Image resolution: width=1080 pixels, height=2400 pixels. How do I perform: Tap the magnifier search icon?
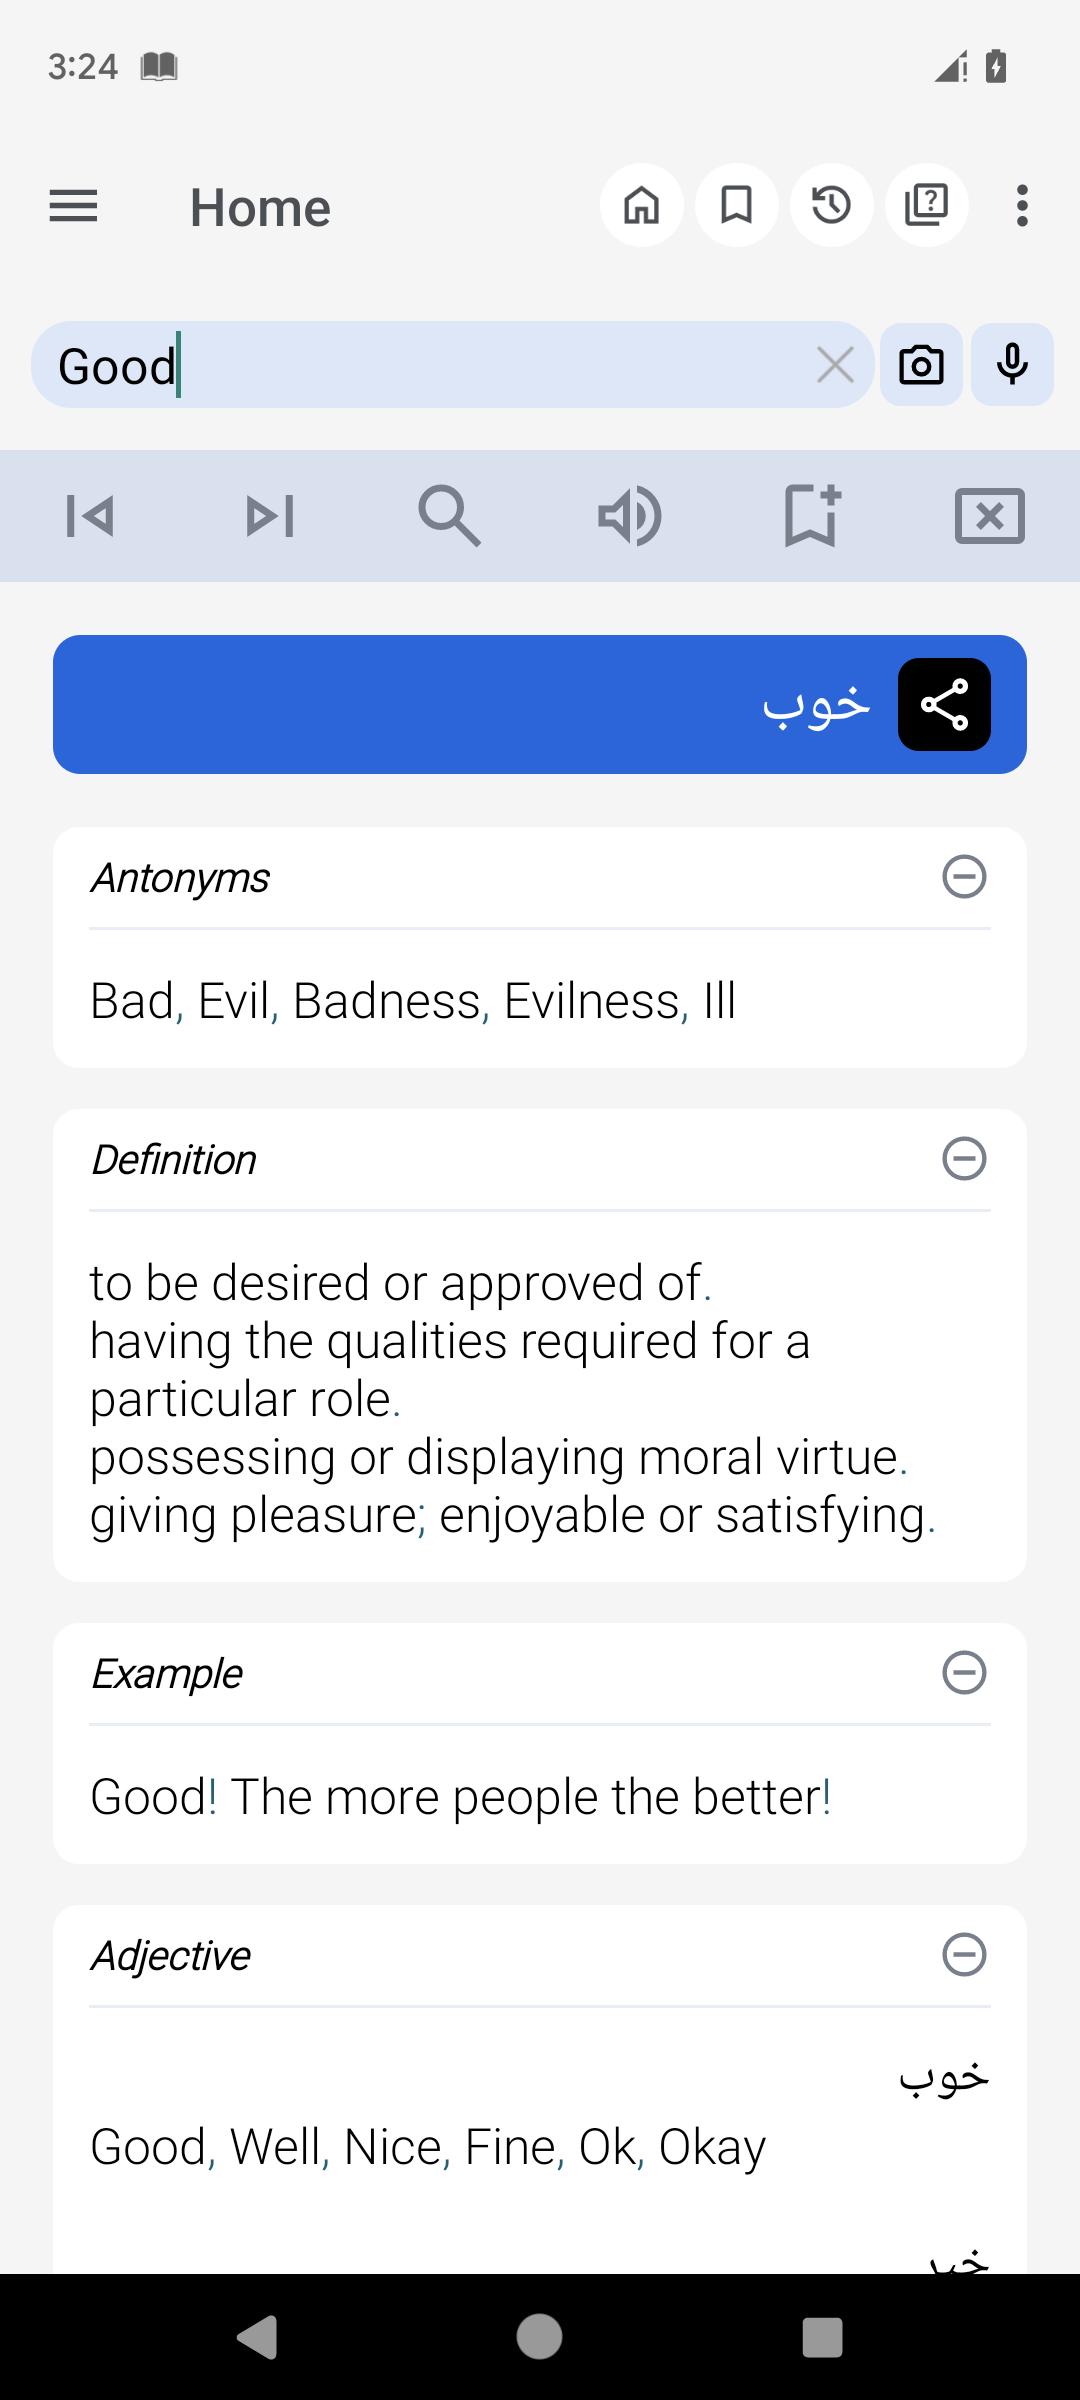coord(450,516)
